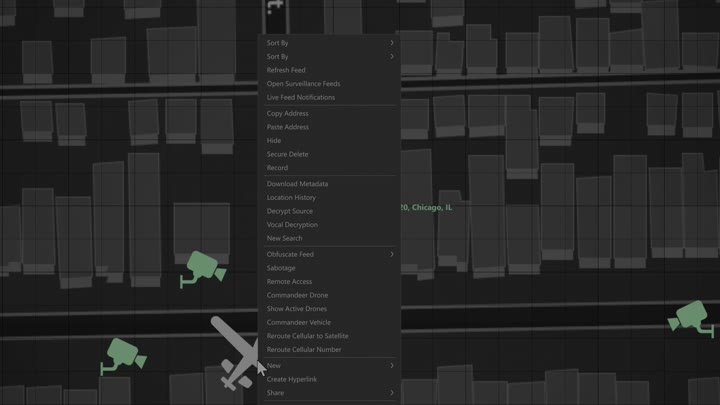Choose Refresh Feed from the context menu

(286, 70)
